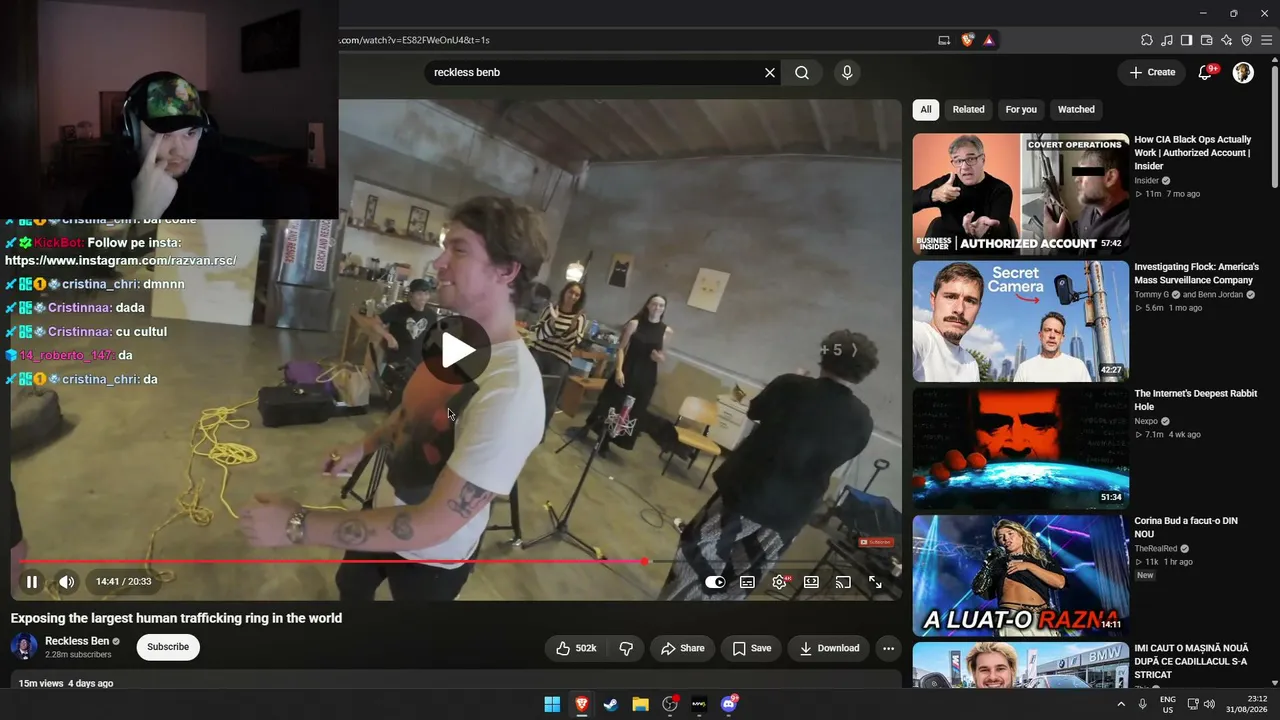Open the player settings gear

coord(780,582)
